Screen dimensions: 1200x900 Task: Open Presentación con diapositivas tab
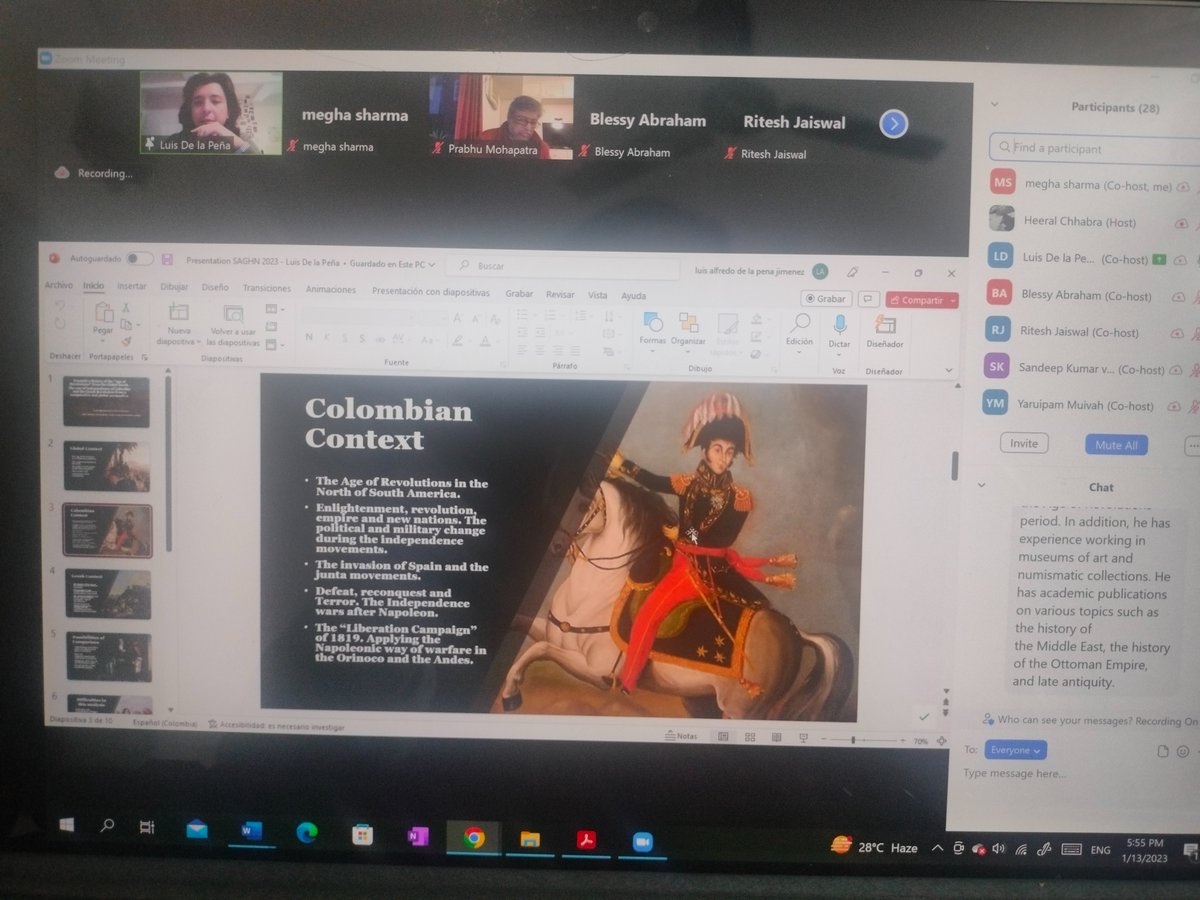(x=431, y=292)
